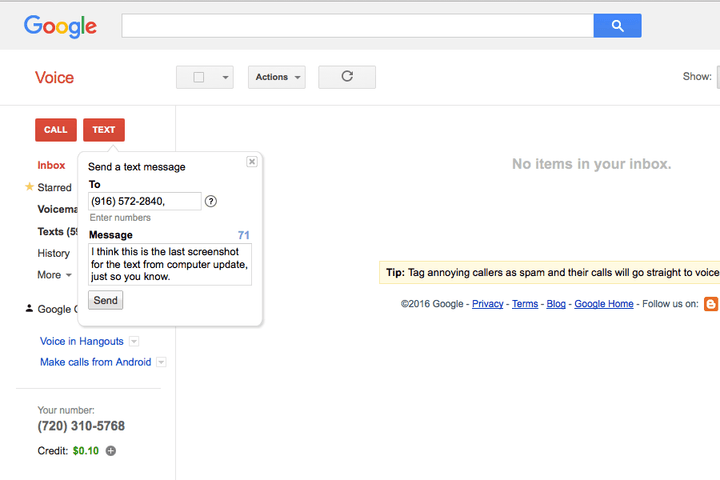Click the To phone number field

[145, 201]
